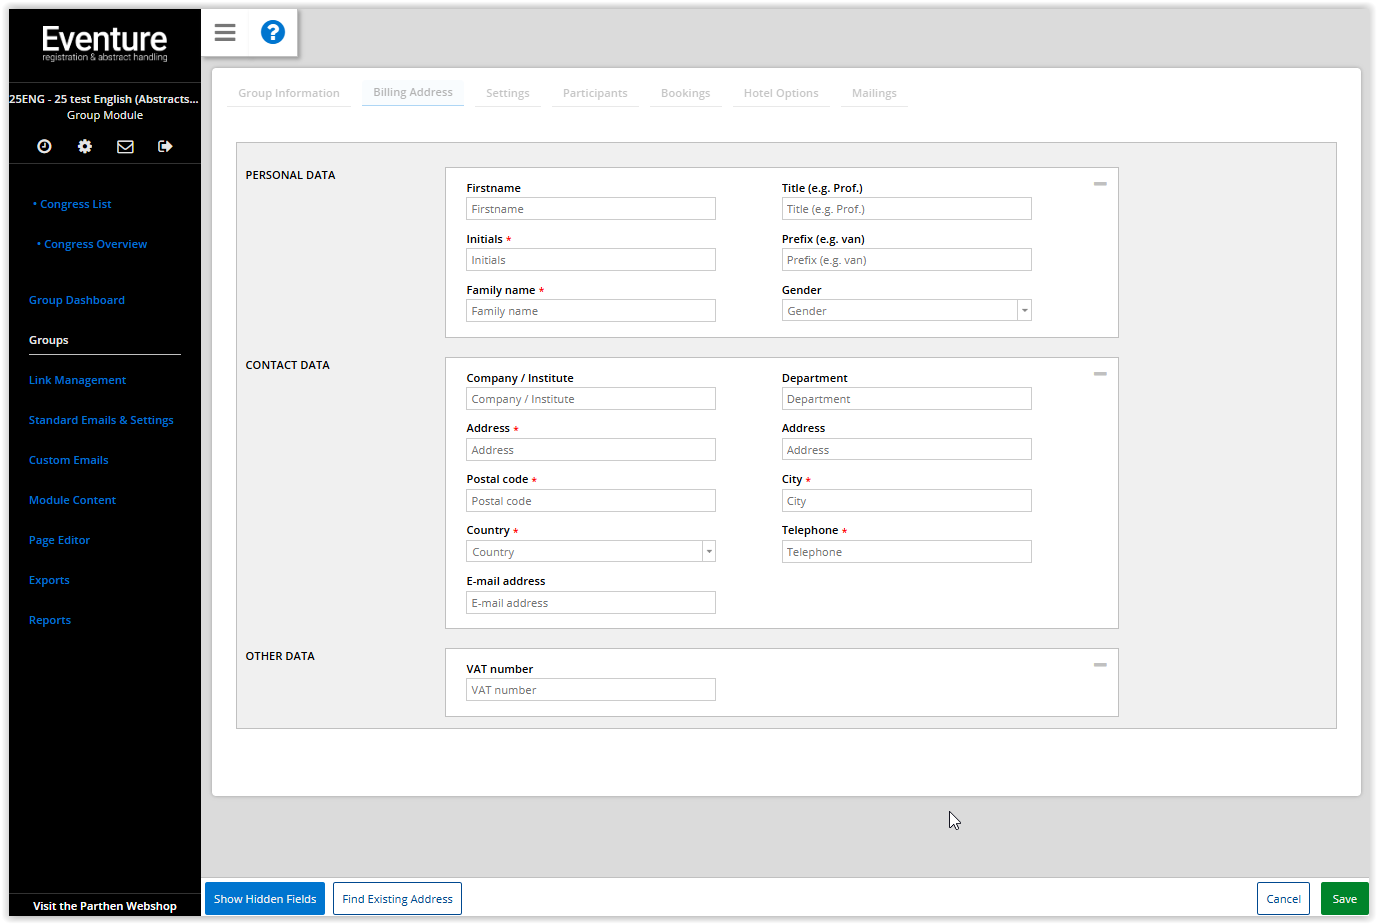Focus the E-mail address field
This screenshot has height=924, width=1377.
[591, 603]
